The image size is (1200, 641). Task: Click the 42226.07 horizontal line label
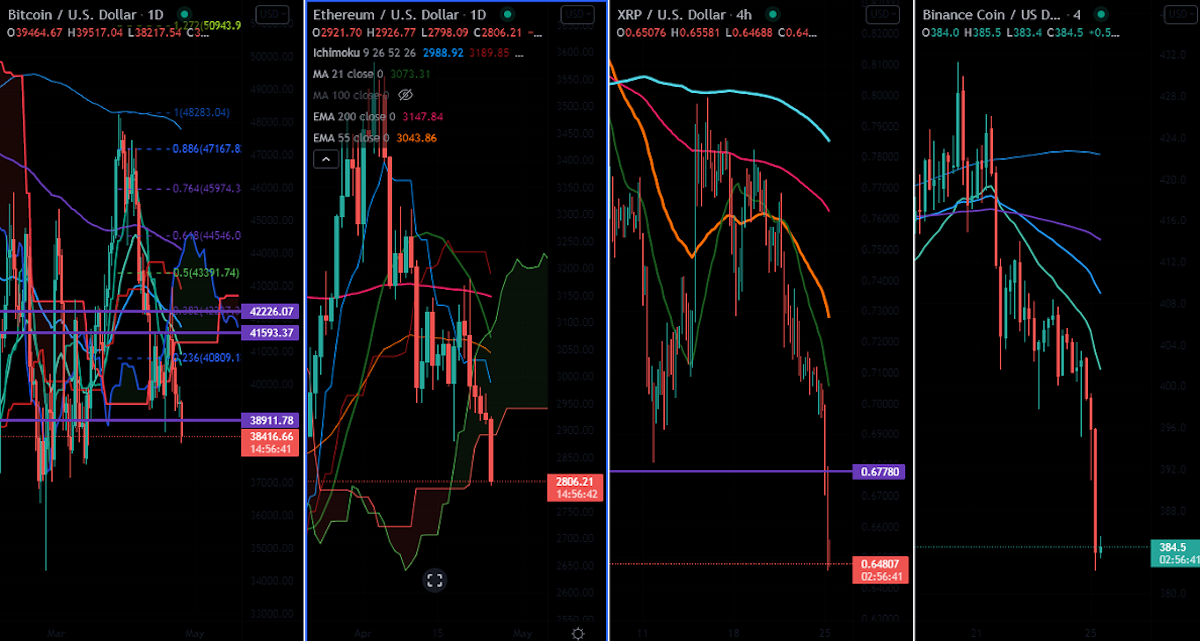pos(271,312)
